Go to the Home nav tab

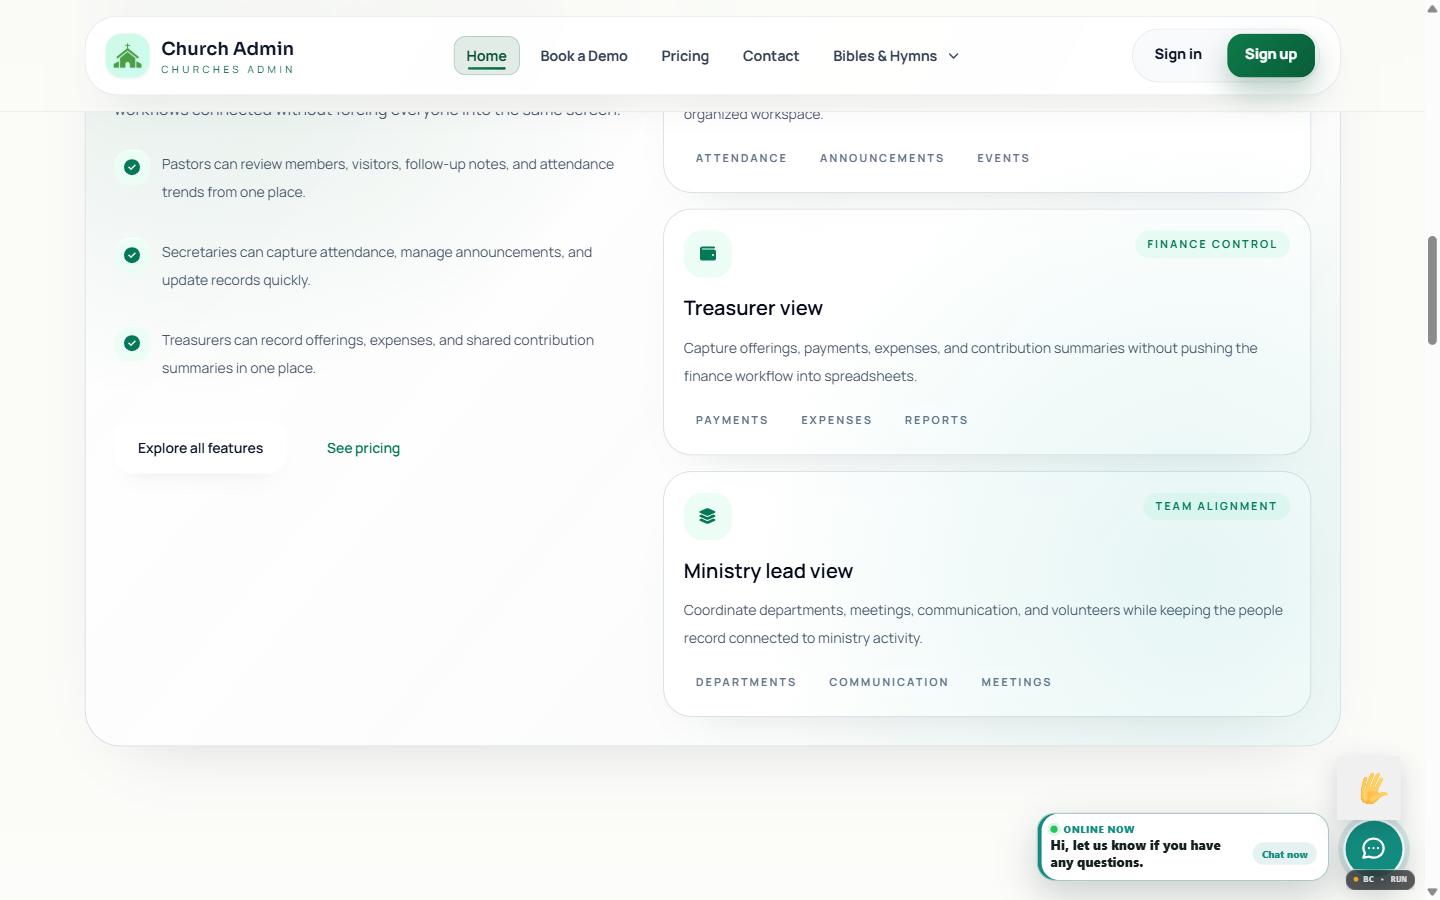click(x=486, y=56)
